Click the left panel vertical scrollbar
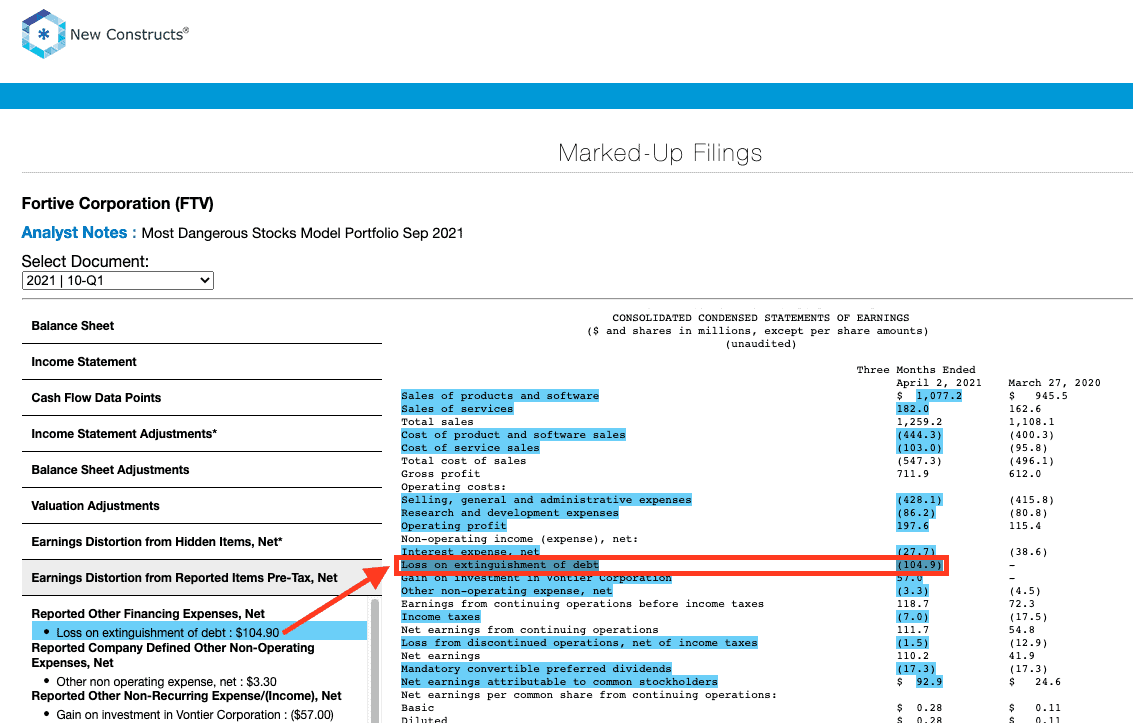 pyautogui.click(x=375, y=660)
